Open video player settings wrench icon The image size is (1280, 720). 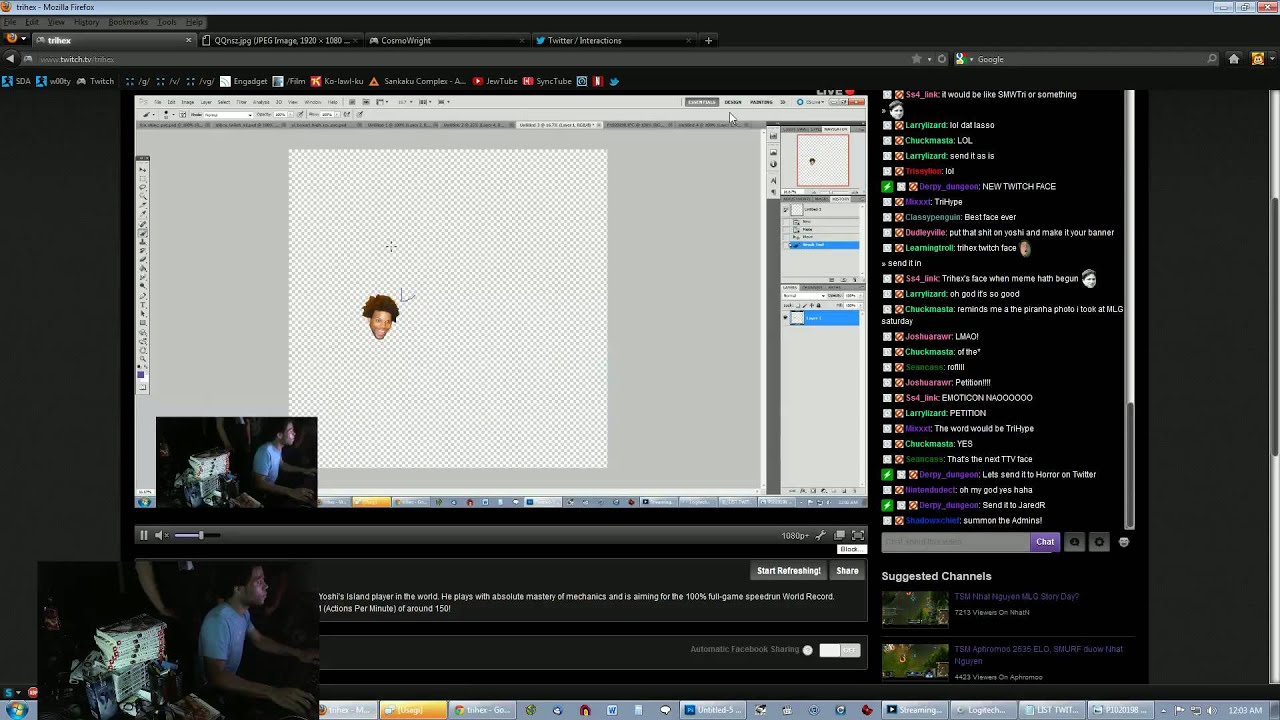821,536
